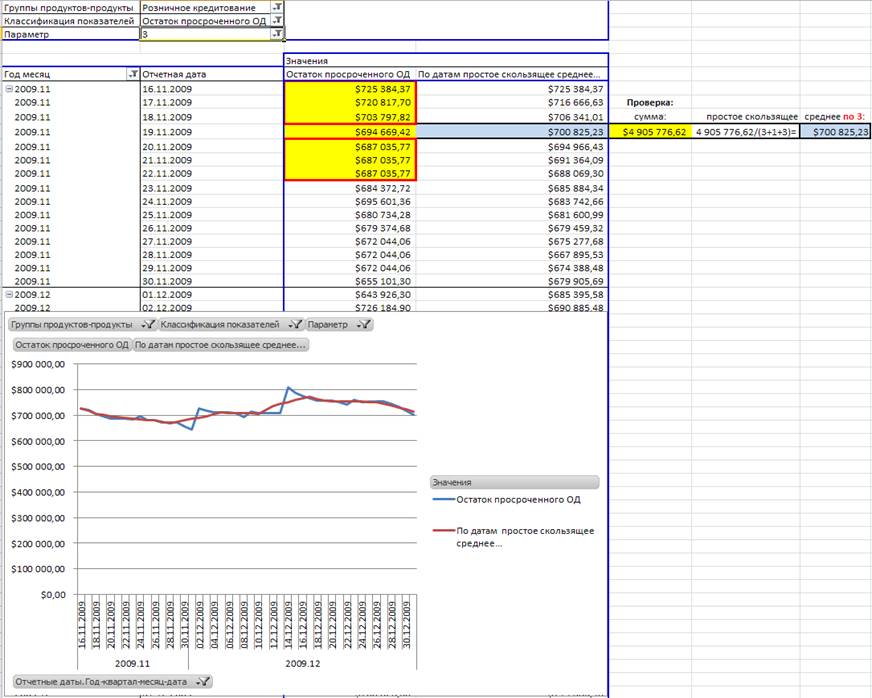This screenshot has height=698, width=872.
Task: Select formula text cell 4 905 776,62/(3+1+3)=
Action: coord(746,132)
